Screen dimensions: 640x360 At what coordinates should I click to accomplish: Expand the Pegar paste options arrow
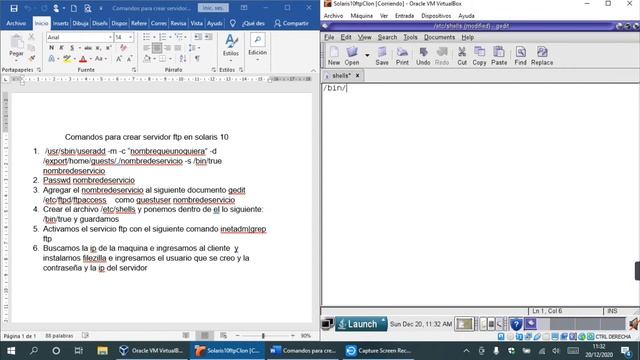16,60
